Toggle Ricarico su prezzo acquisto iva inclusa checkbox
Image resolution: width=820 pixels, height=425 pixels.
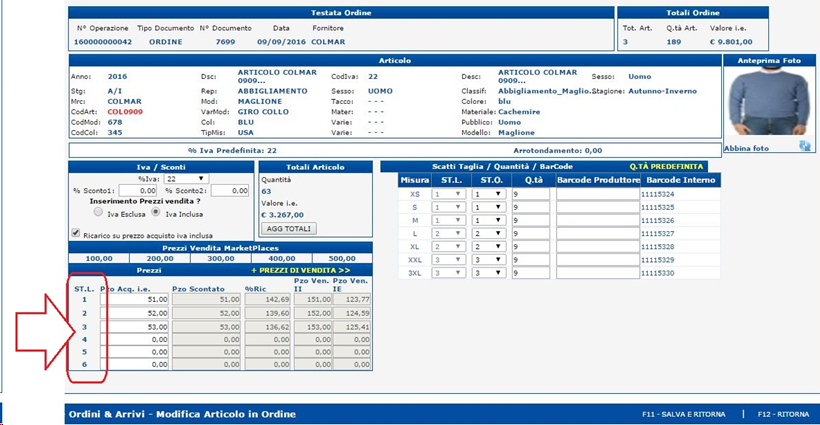pyautogui.click(x=76, y=233)
